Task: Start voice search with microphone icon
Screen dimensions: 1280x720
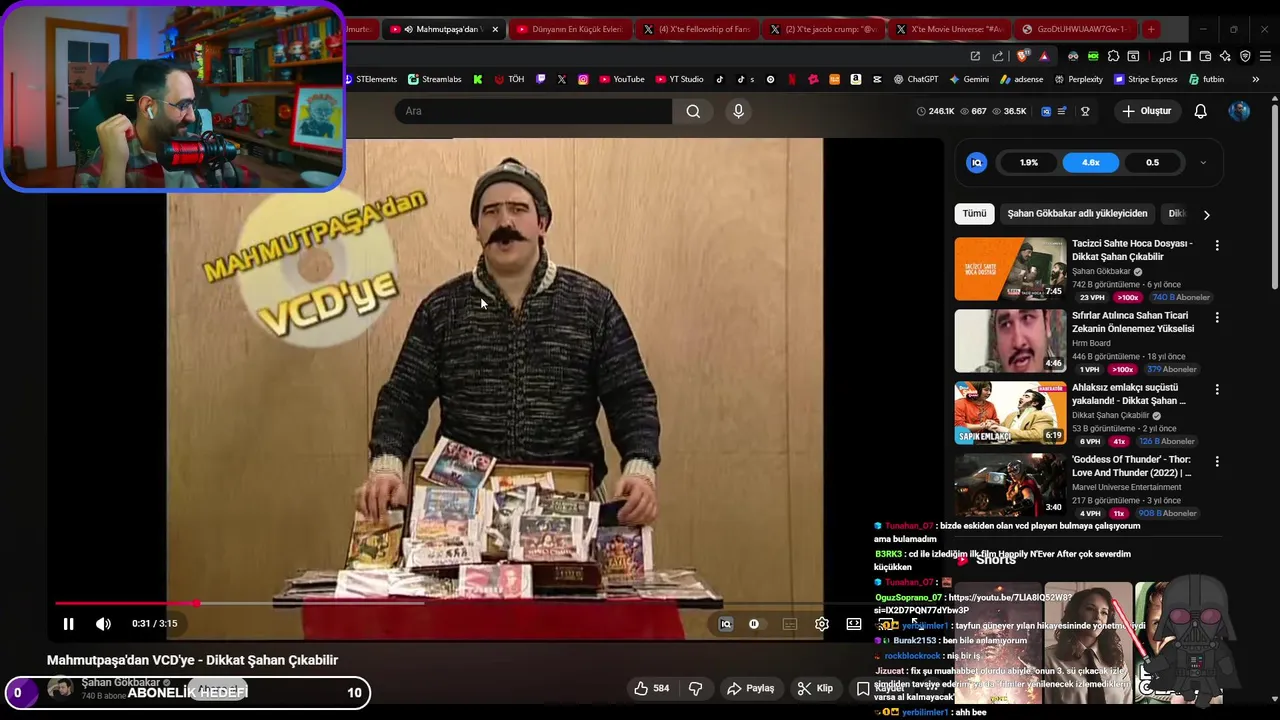Action: click(739, 111)
